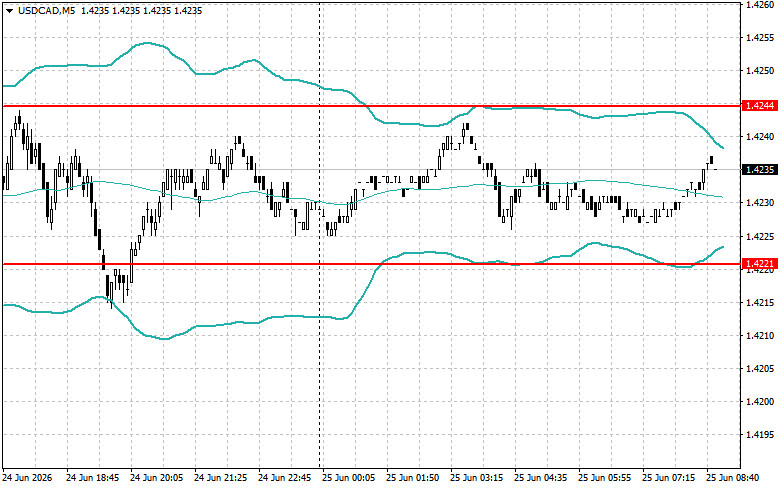Open the chart menu triangle beside USDCAD,M5
Image resolution: width=781 pixels, height=489 pixels.
coord(9,11)
